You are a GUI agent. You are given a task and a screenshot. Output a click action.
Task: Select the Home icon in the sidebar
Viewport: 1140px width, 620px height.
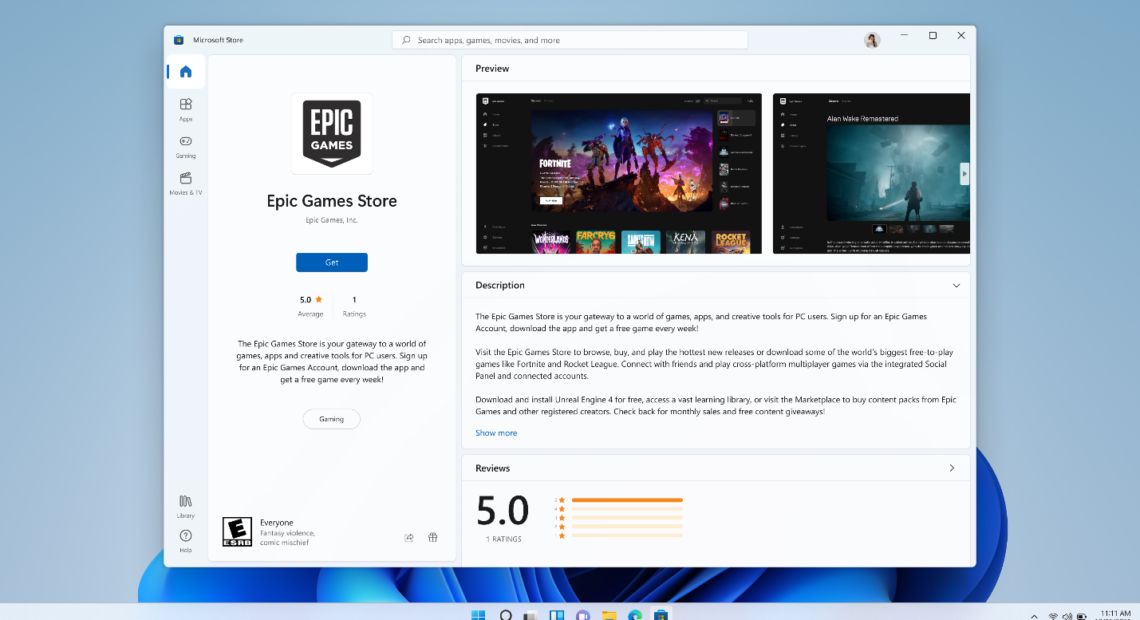[x=185, y=71]
